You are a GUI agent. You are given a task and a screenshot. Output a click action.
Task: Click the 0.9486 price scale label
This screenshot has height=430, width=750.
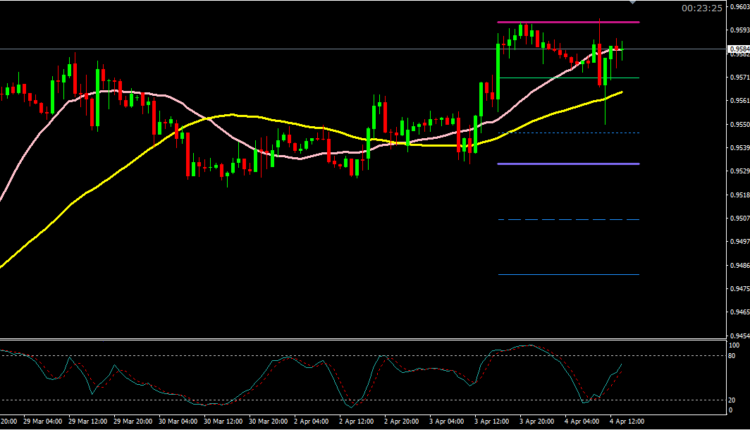(x=736, y=266)
